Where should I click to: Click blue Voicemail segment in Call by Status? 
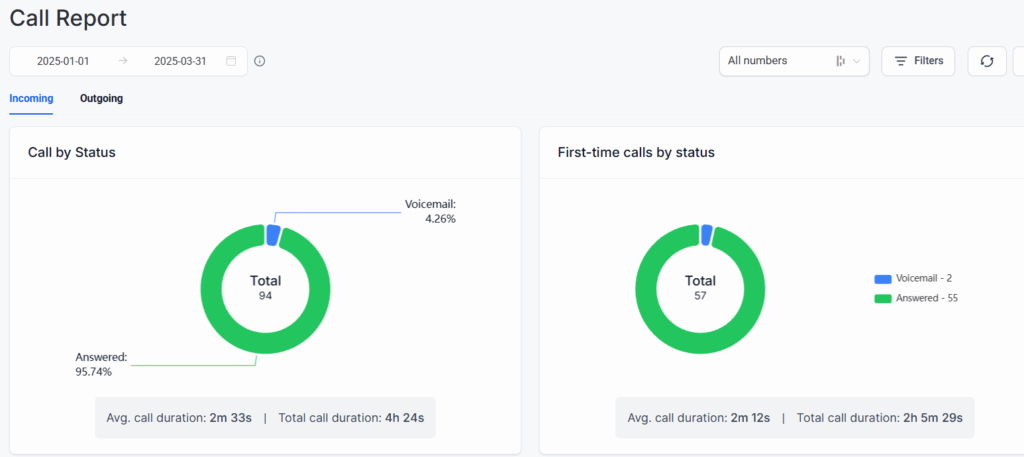[x=272, y=234]
